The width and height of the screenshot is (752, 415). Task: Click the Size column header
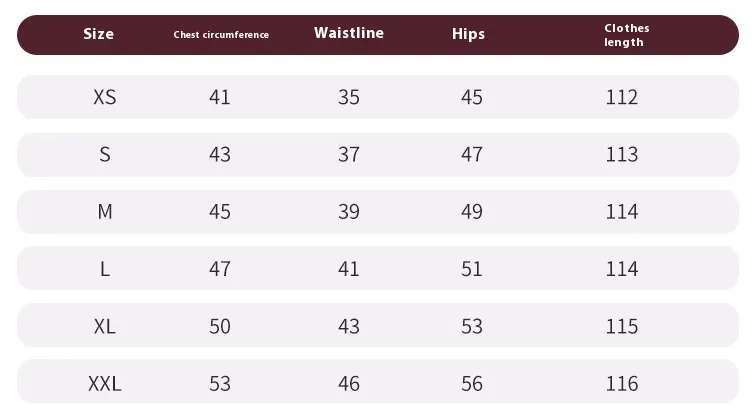98,34
